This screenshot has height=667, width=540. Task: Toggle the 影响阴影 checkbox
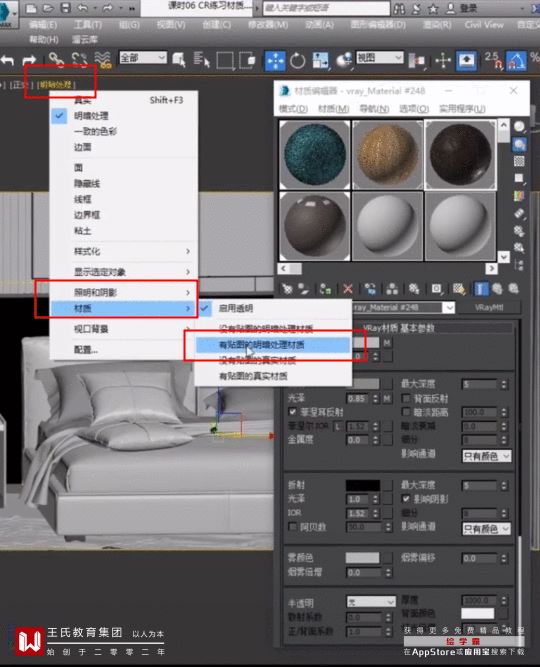tap(406, 499)
